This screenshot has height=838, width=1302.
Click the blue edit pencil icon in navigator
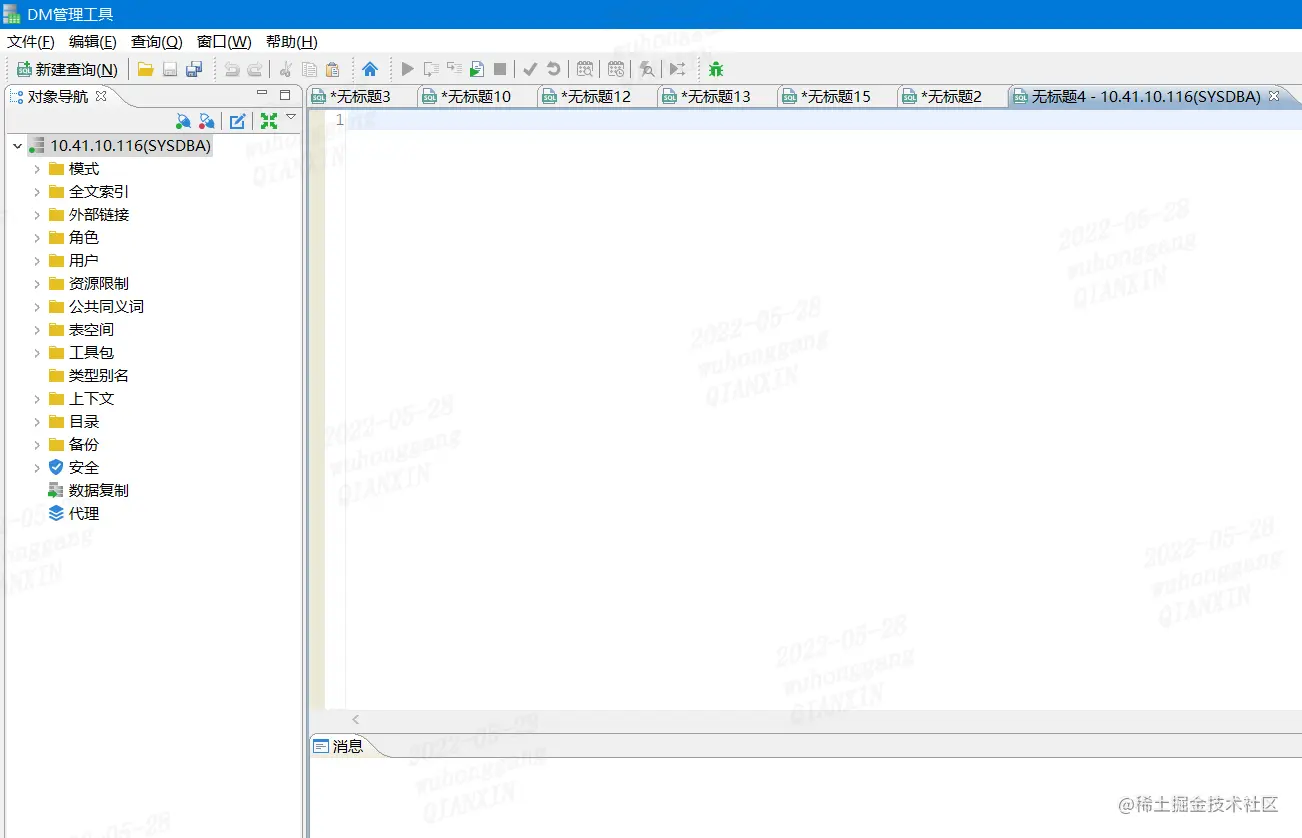[237, 121]
